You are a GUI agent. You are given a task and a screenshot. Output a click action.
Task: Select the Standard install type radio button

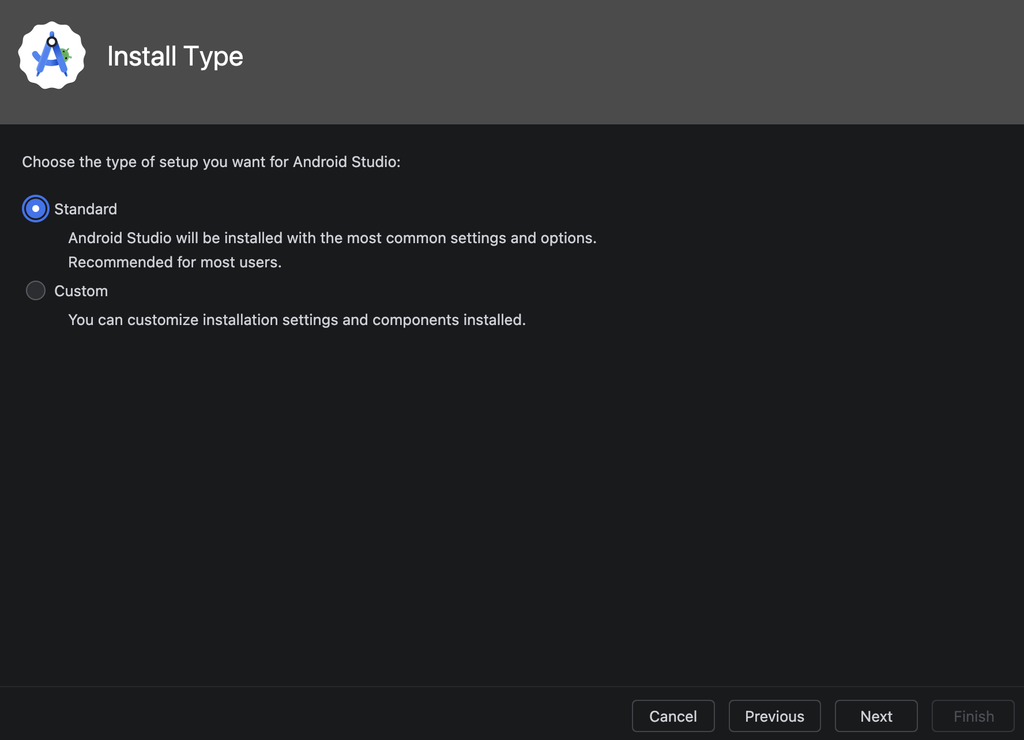point(35,209)
